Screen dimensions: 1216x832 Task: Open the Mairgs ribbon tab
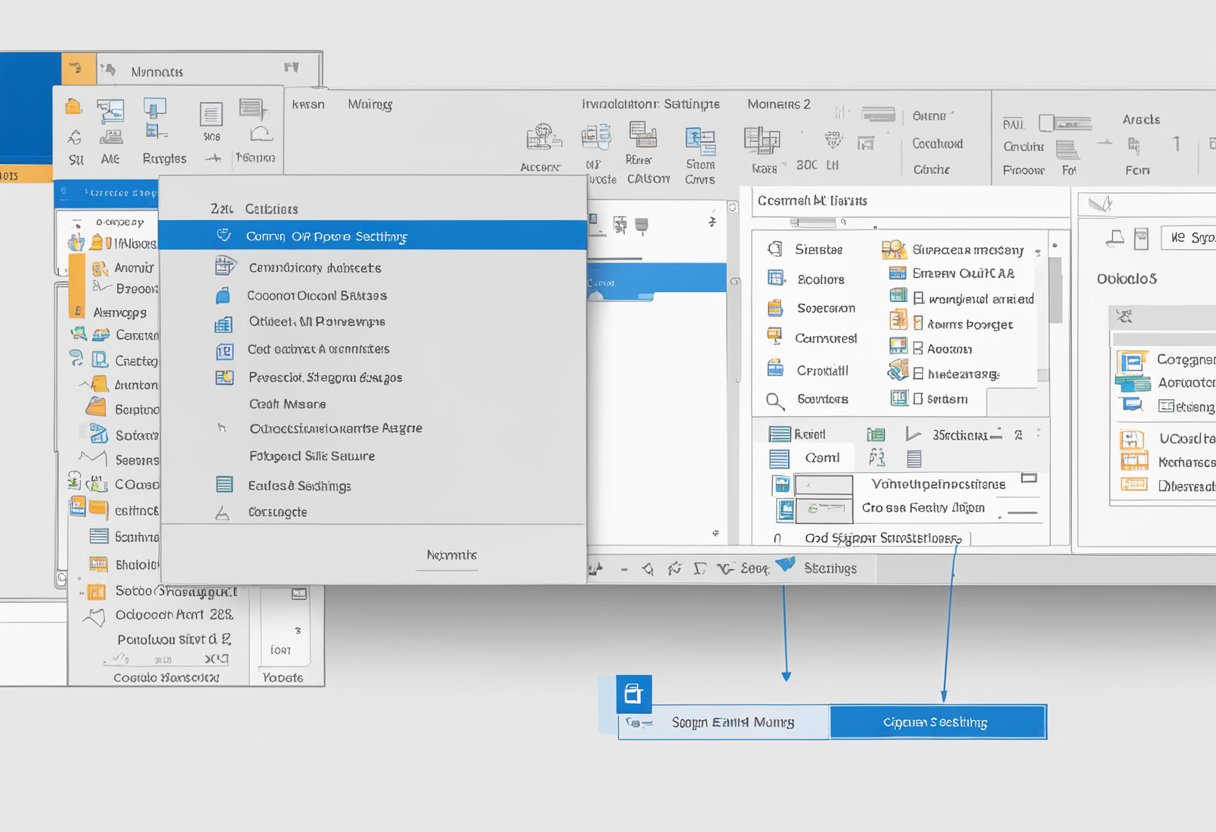(369, 104)
